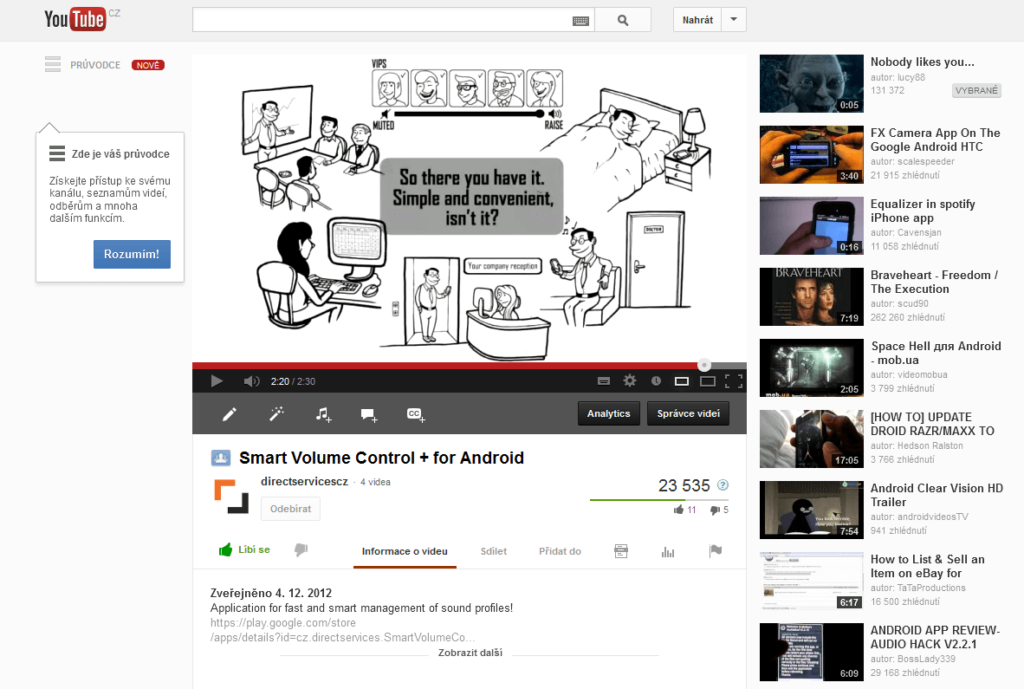The width and height of the screenshot is (1024, 689).
Task: Open enhancements magic wand tool
Action: coord(276,414)
